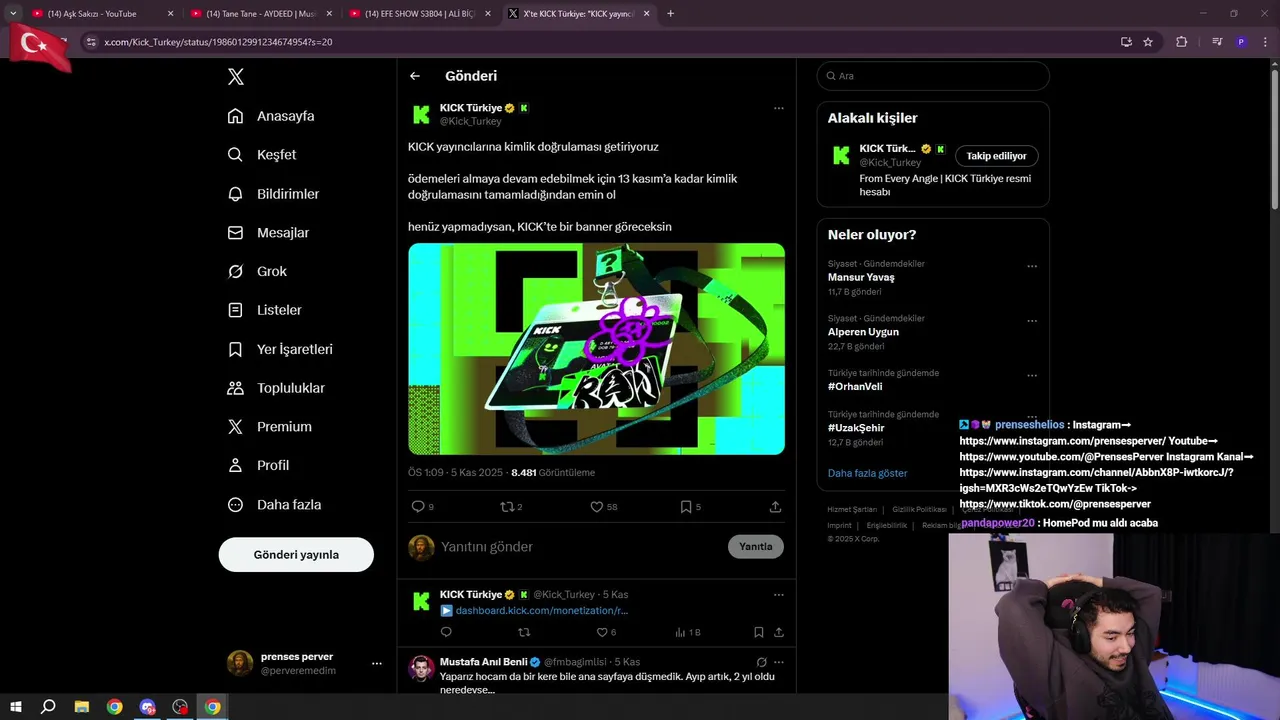Switch to EFE SHOW S3B04 tab
The height and width of the screenshot is (720, 1280).
[x=420, y=13]
